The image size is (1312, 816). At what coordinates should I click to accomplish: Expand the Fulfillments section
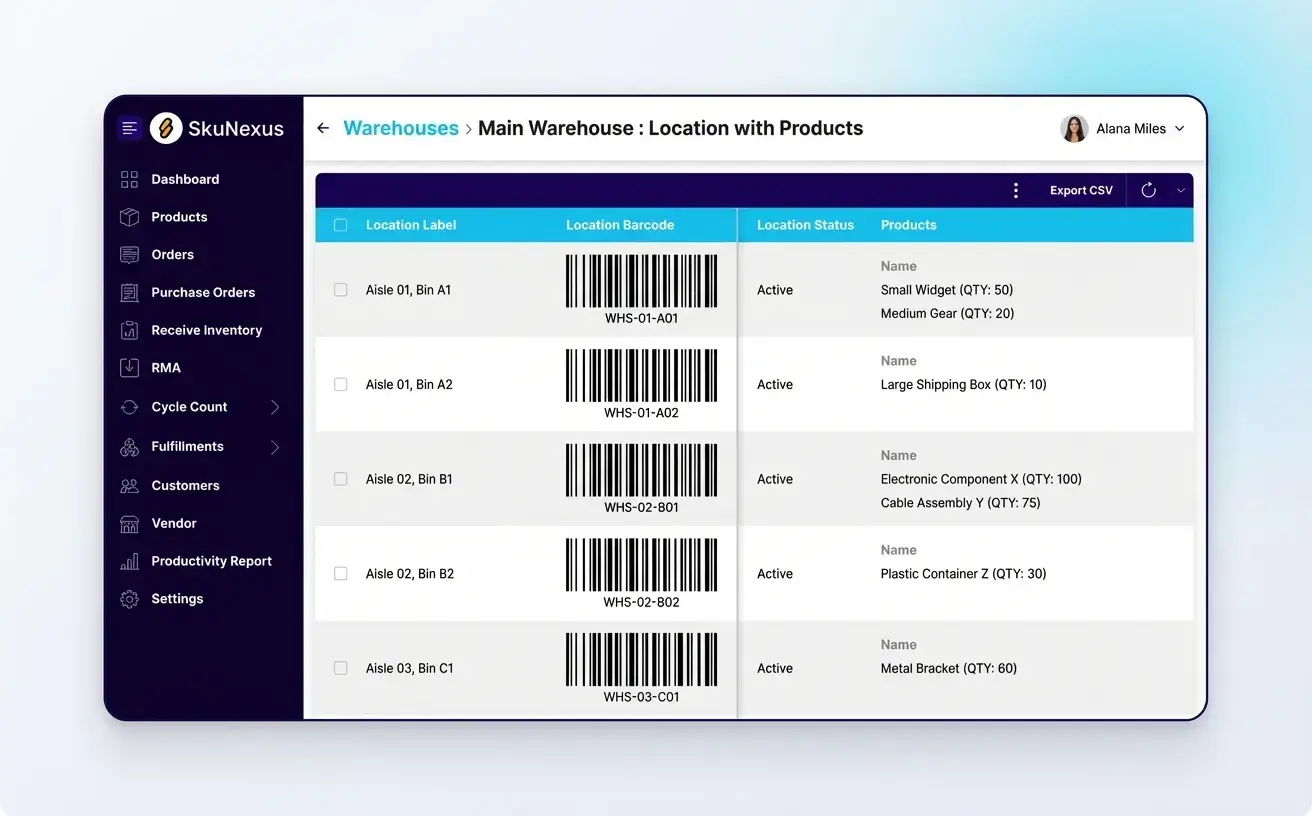pyautogui.click(x=276, y=446)
